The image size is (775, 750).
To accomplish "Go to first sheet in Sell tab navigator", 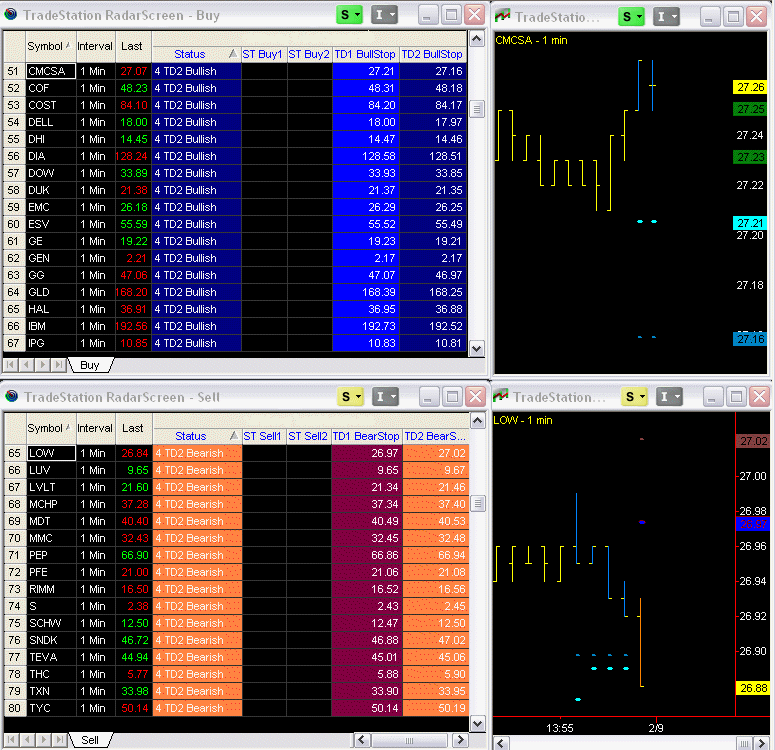I will (11, 740).
